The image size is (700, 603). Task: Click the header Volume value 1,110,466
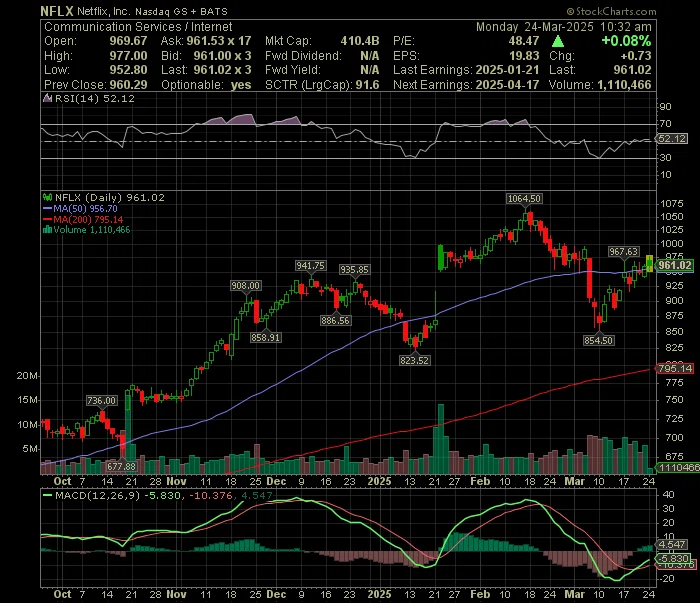[624, 85]
